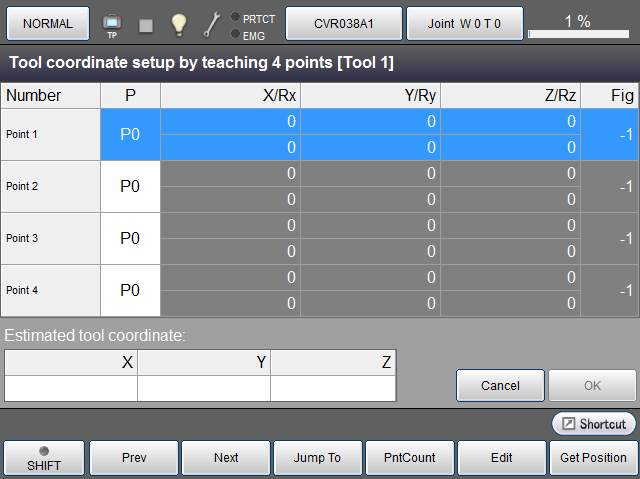Go to Next point
This screenshot has height=479, width=640.
226,458
